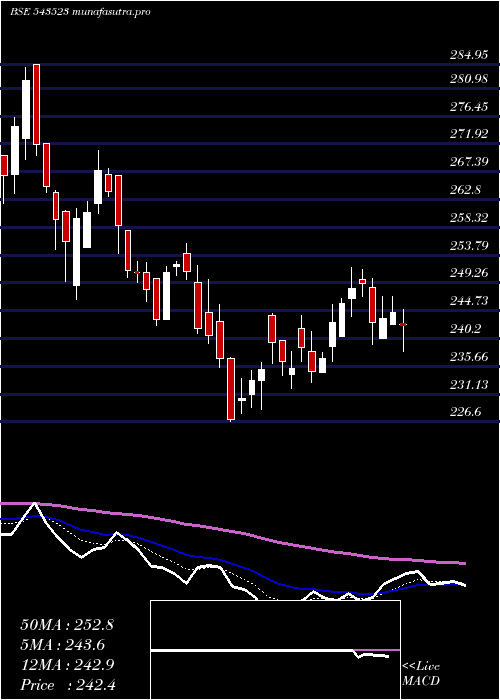Click the 50MA : 252.8 readout
The width and height of the screenshot is (500, 700).
(67, 625)
